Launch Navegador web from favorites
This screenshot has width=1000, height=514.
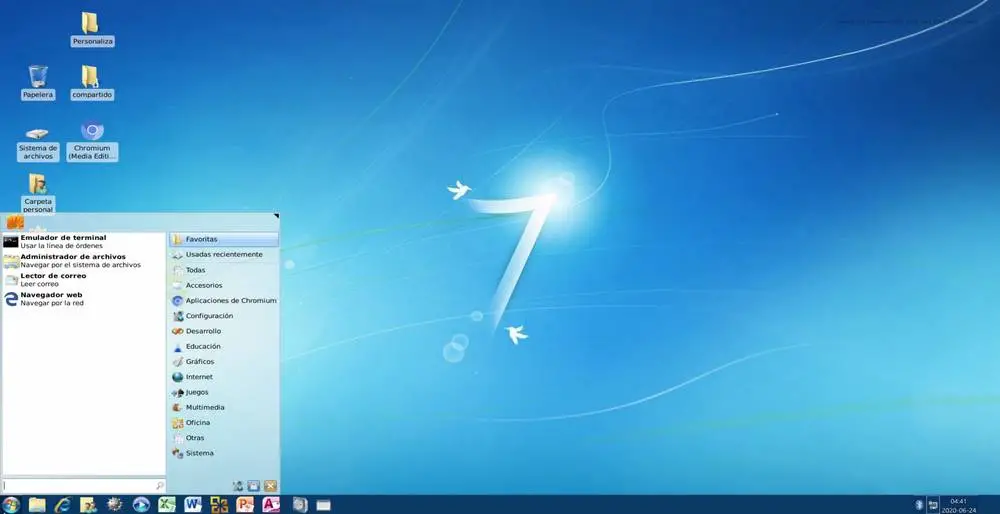click(x=83, y=299)
